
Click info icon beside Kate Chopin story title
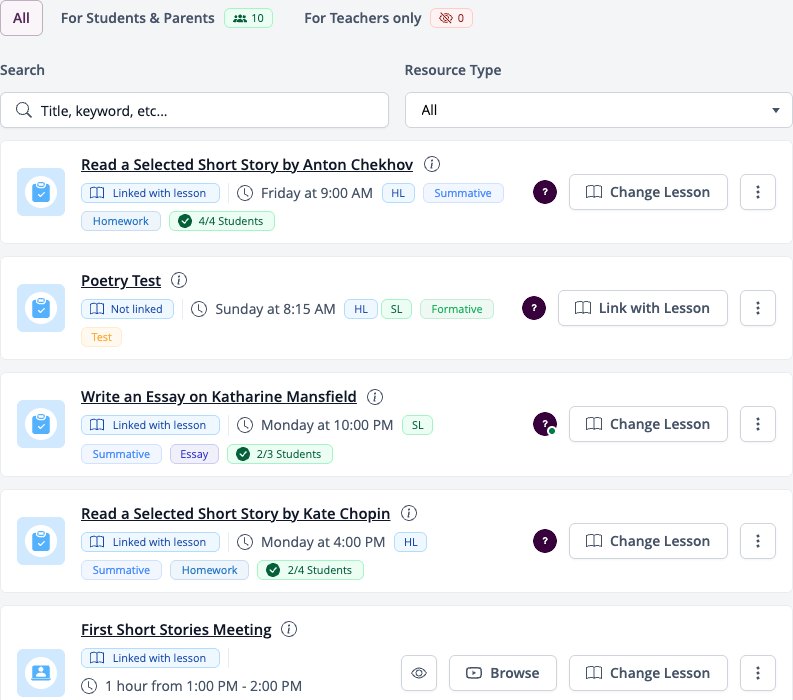click(409, 513)
